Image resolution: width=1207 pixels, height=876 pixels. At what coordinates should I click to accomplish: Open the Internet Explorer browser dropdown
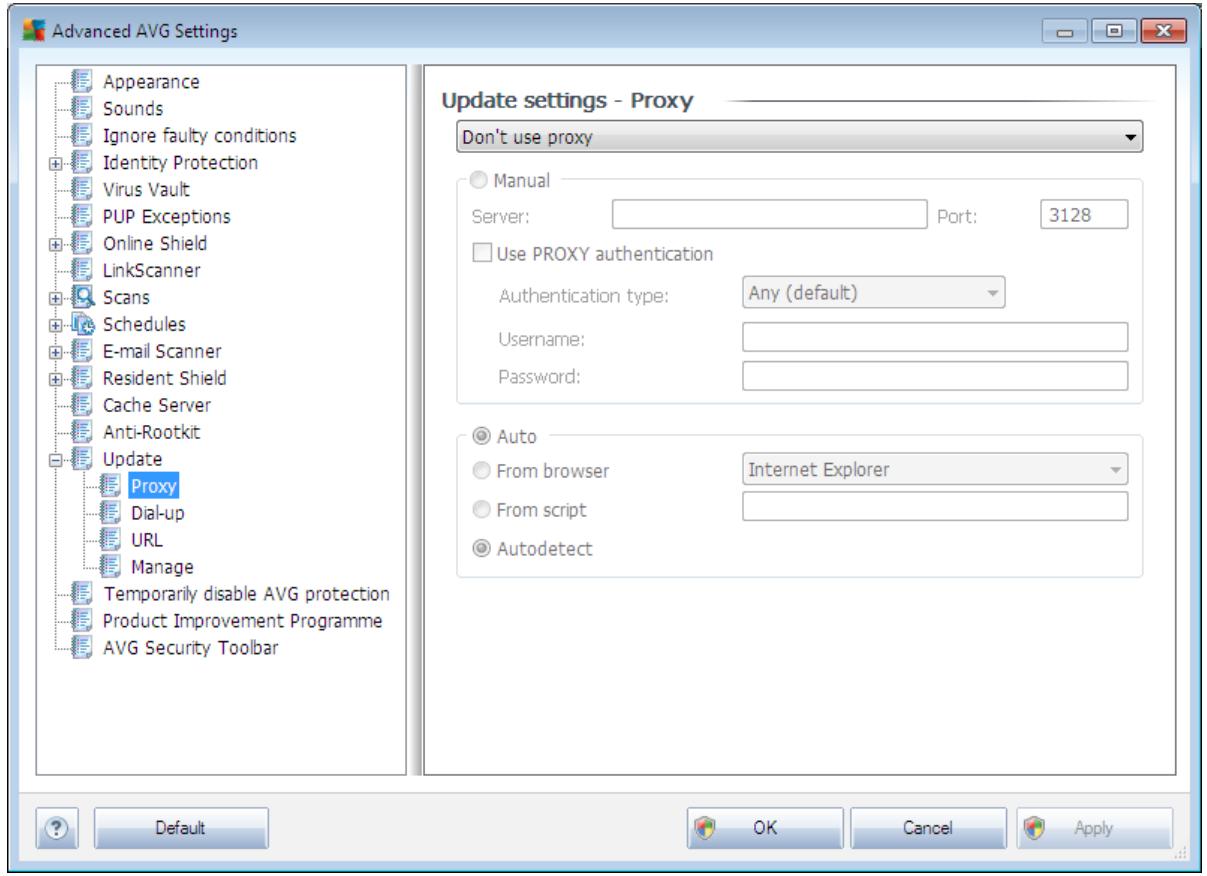click(935, 467)
